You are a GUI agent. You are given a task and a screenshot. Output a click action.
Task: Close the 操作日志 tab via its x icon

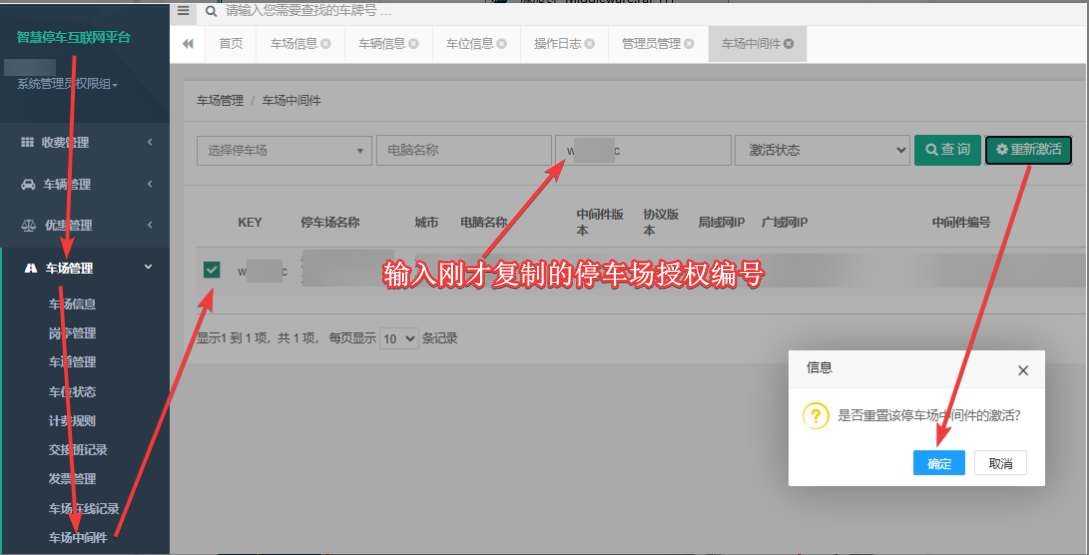coord(589,44)
